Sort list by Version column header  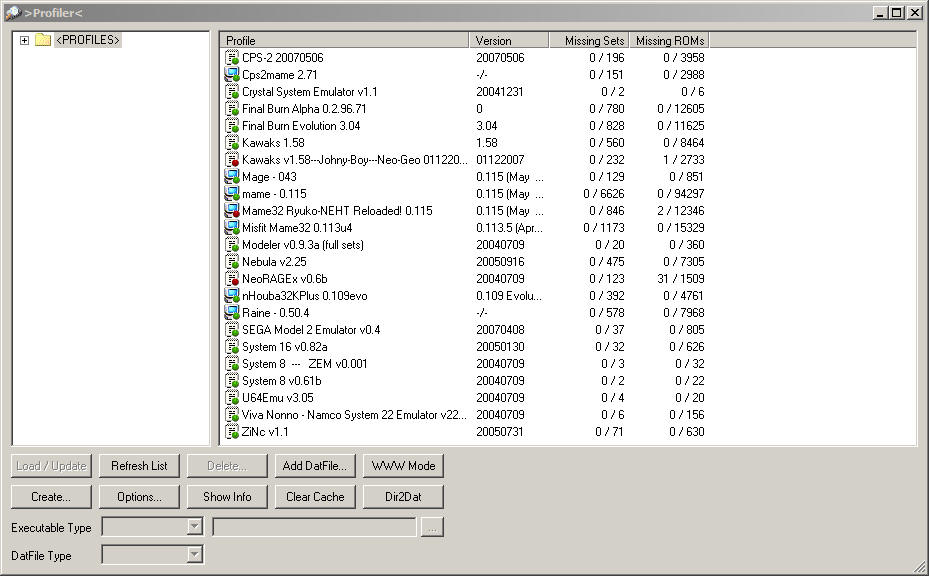509,40
